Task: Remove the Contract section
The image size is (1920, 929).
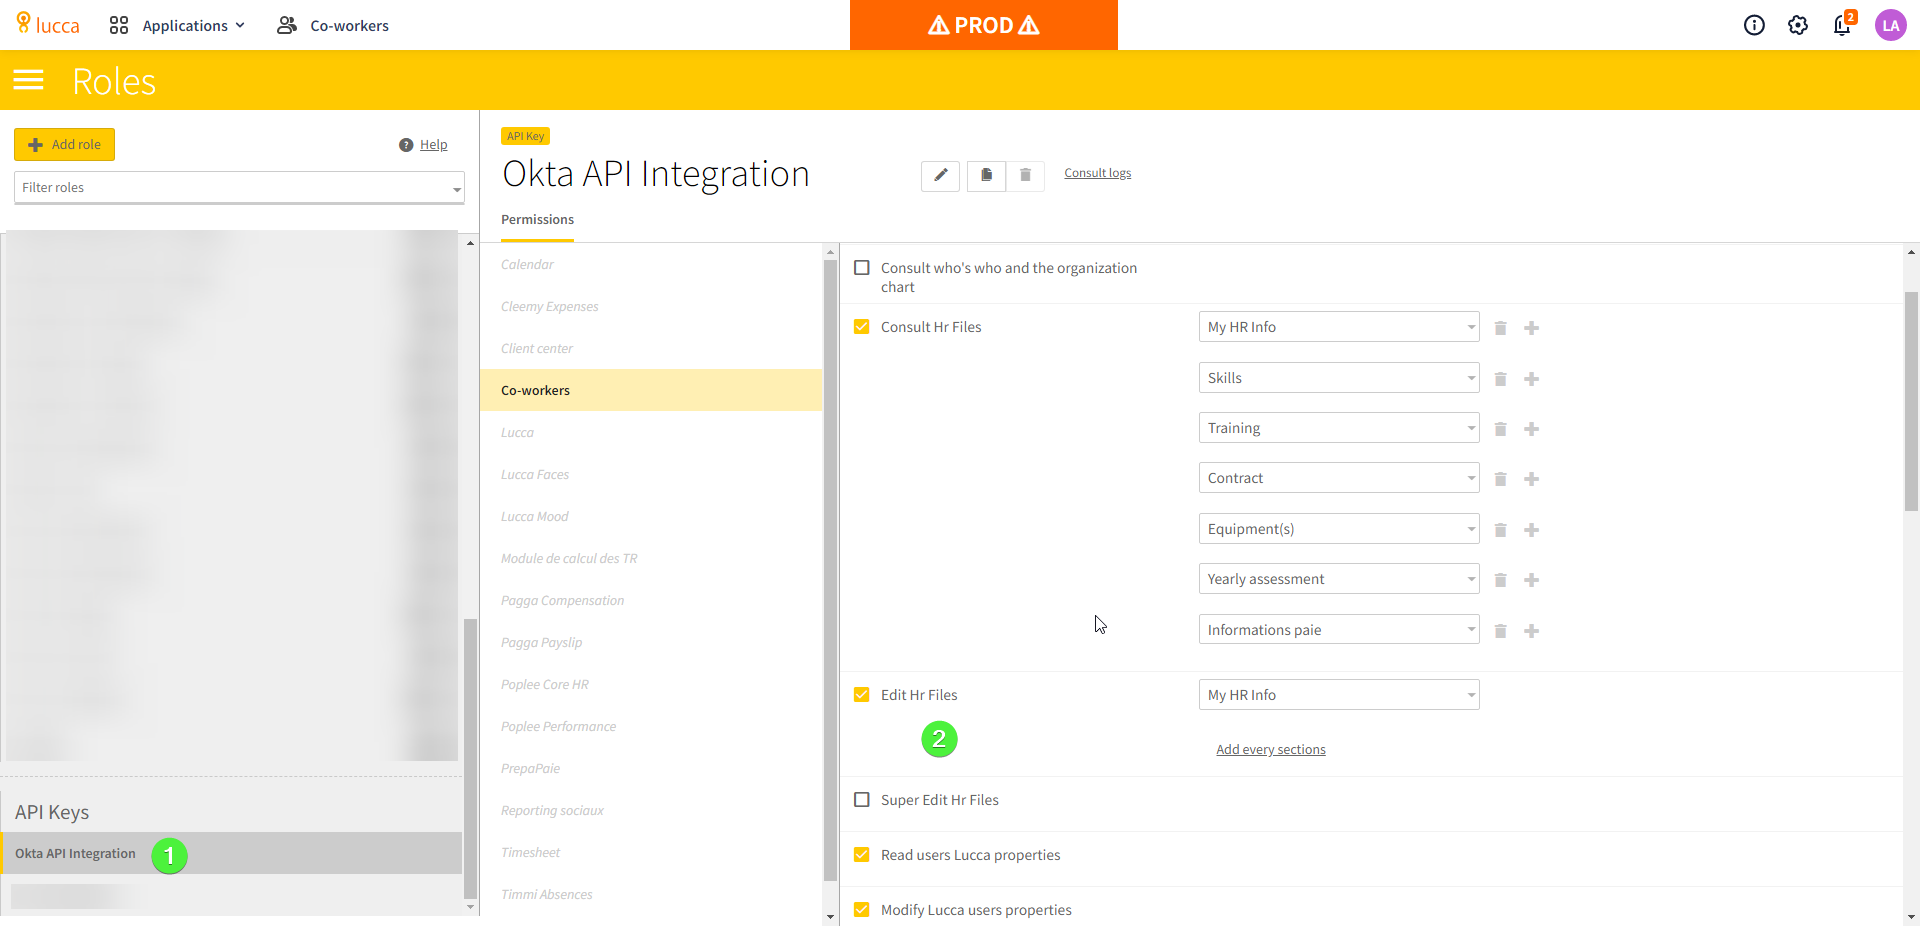Action: (x=1500, y=479)
